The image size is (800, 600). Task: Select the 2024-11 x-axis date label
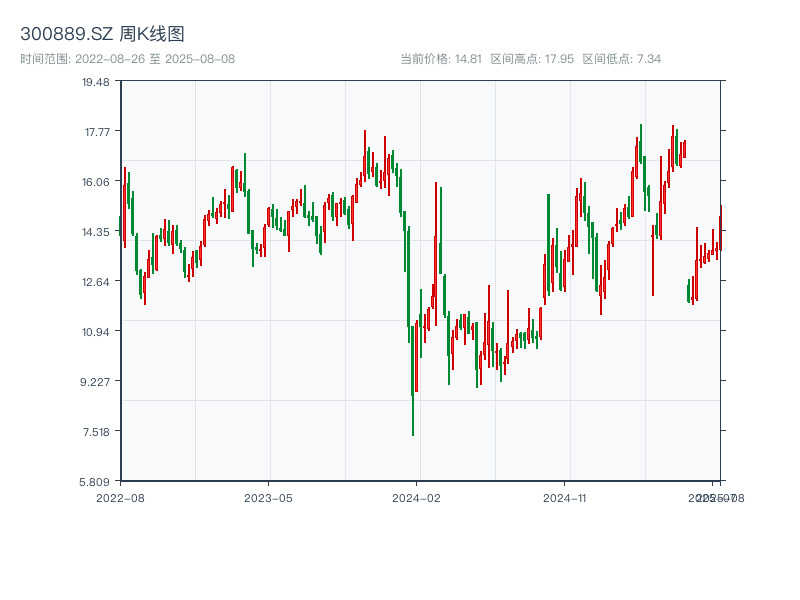[x=565, y=497]
